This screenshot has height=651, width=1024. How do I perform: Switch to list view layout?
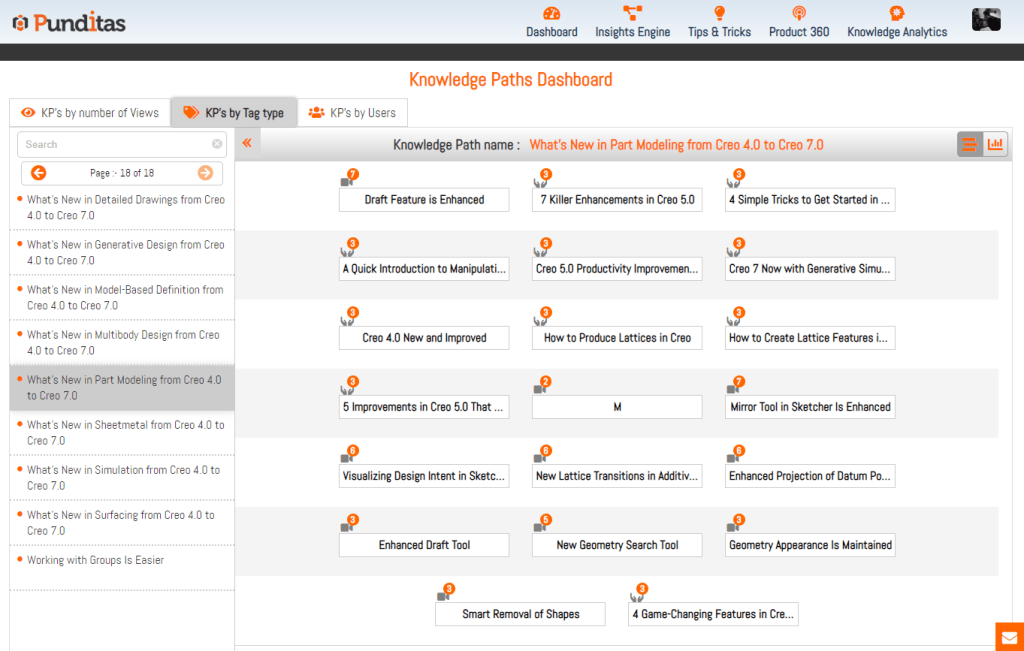click(969, 145)
